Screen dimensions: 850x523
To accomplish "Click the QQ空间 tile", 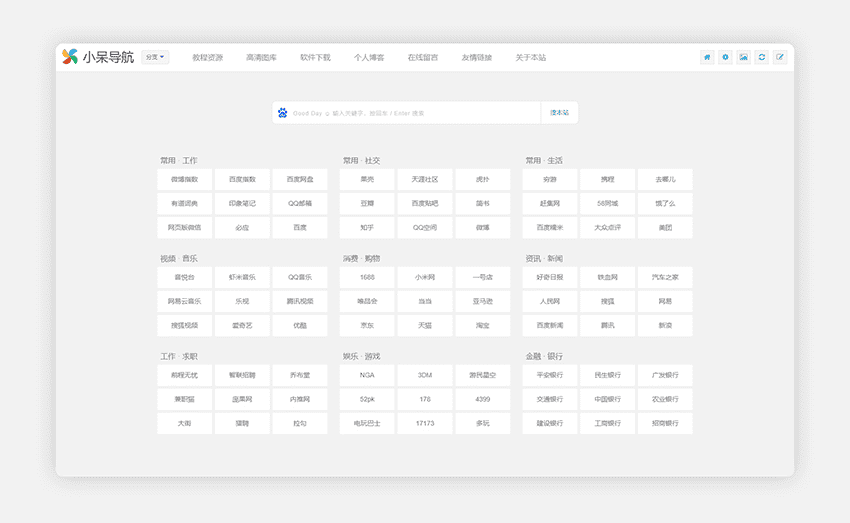I will 425,228.
